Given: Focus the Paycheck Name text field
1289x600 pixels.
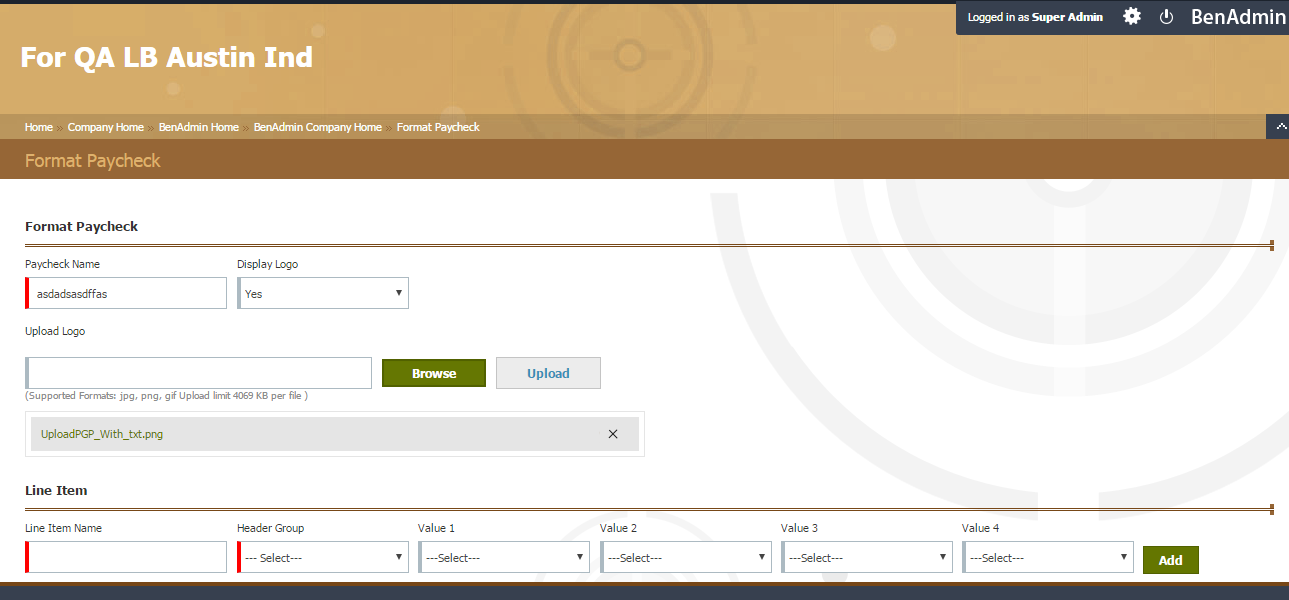Looking at the screenshot, I should [128, 293].
